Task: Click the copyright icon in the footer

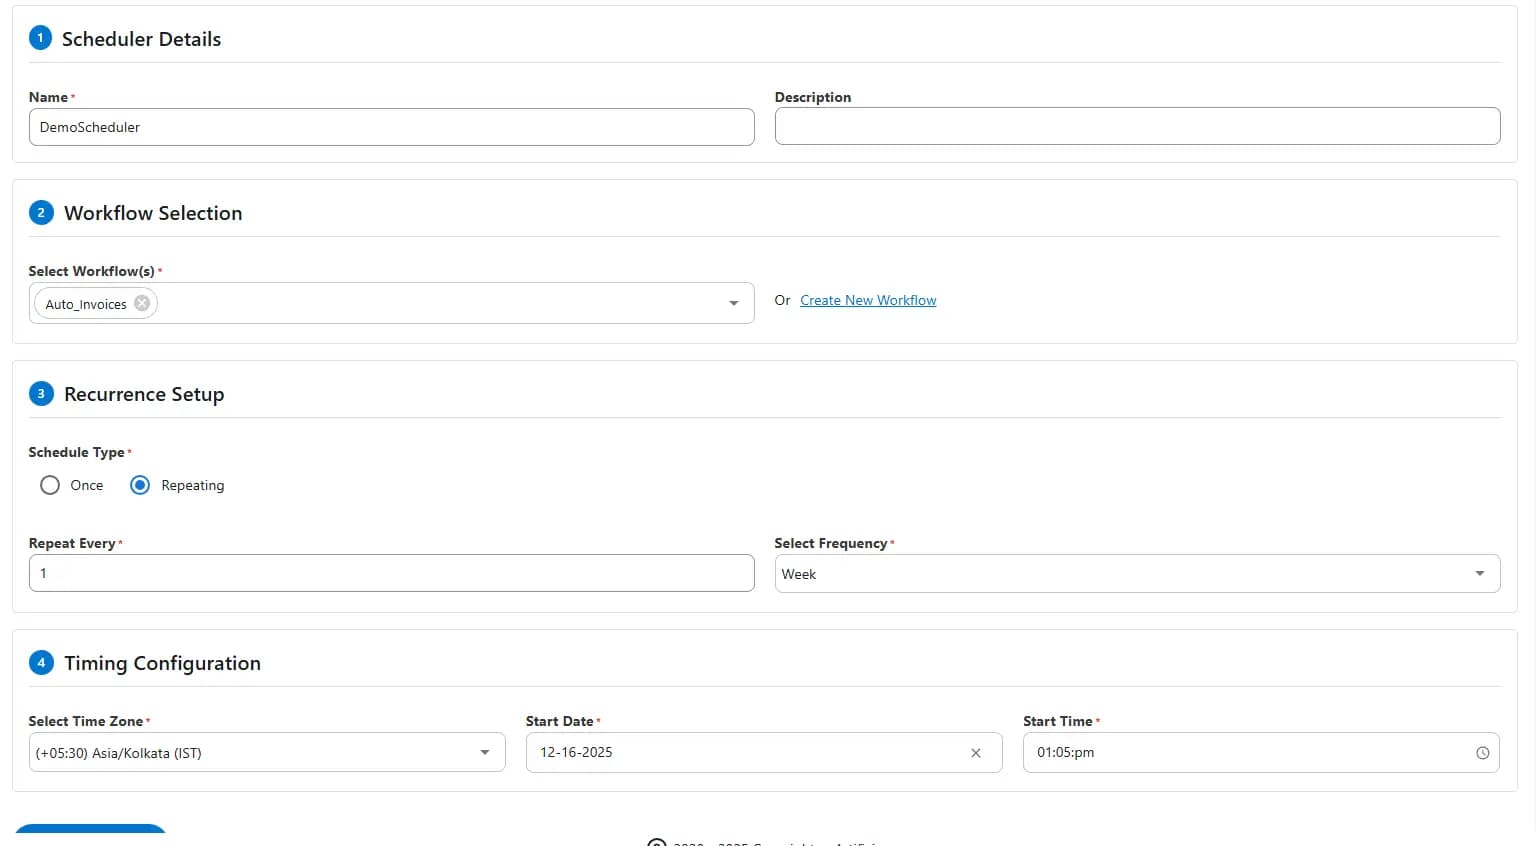Action: click(657, 841)
